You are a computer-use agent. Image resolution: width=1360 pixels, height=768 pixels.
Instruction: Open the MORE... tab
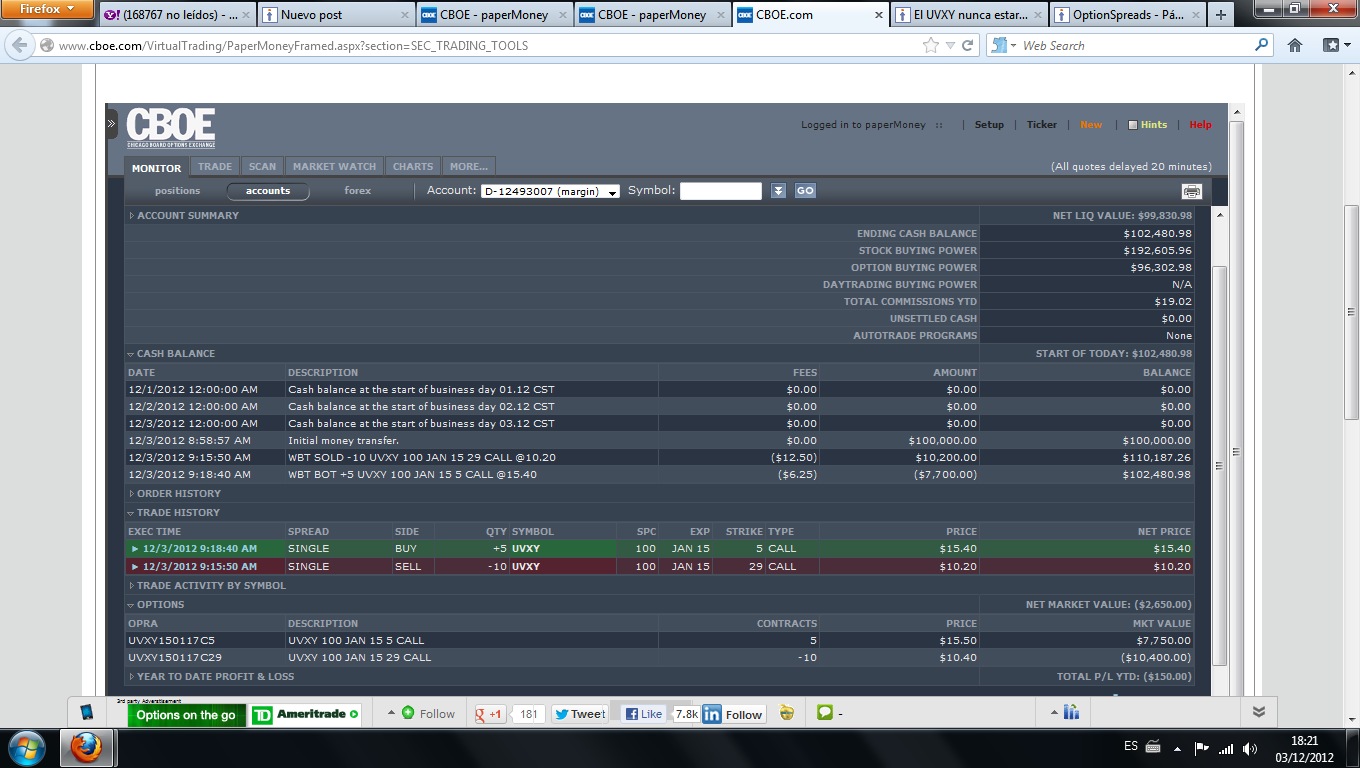tap(469, 167)
